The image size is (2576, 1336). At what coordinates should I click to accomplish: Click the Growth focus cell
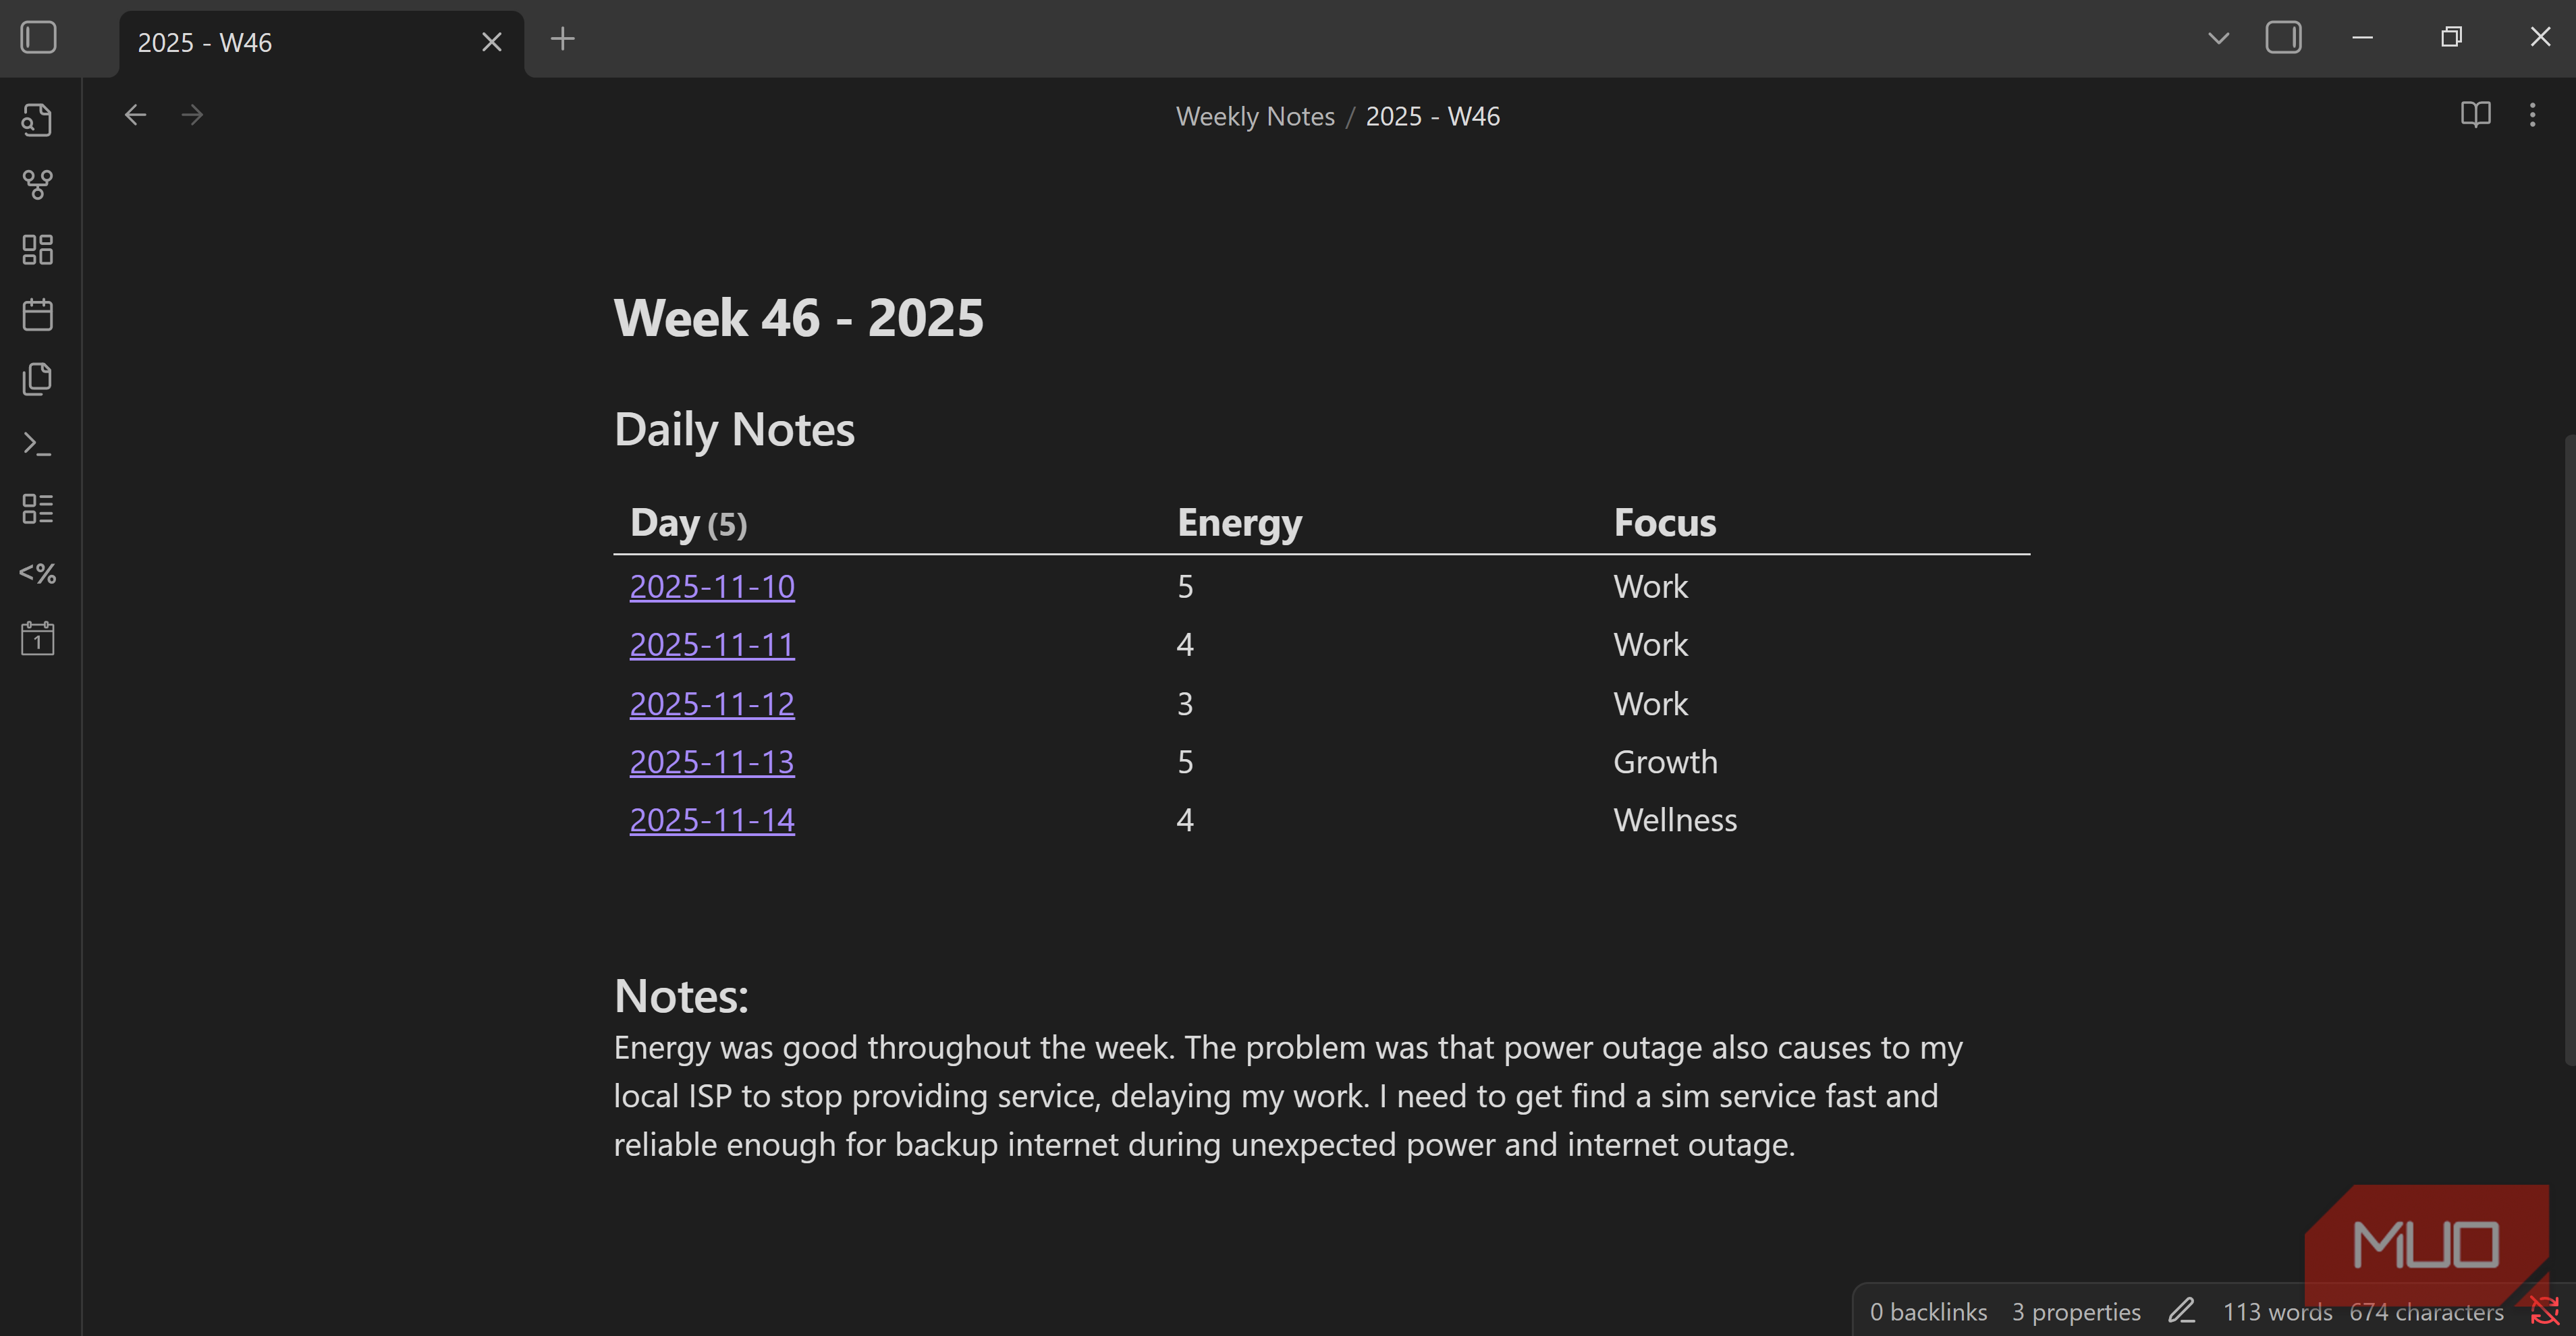coord(1665,761)
